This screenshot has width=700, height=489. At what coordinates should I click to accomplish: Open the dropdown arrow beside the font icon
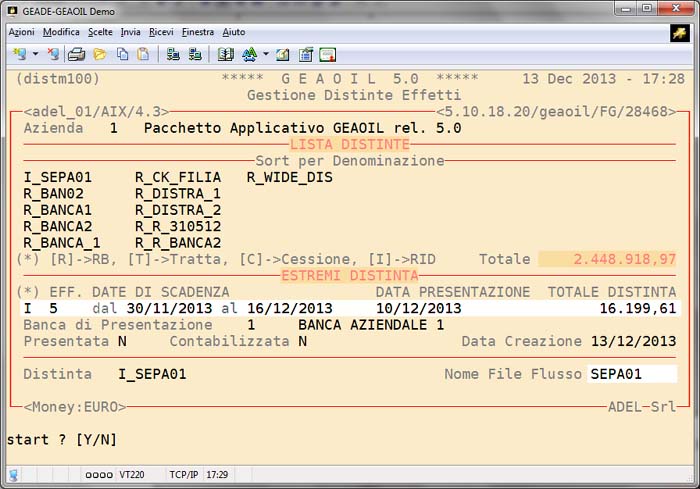pyautogui.click(x=265, y=54)
